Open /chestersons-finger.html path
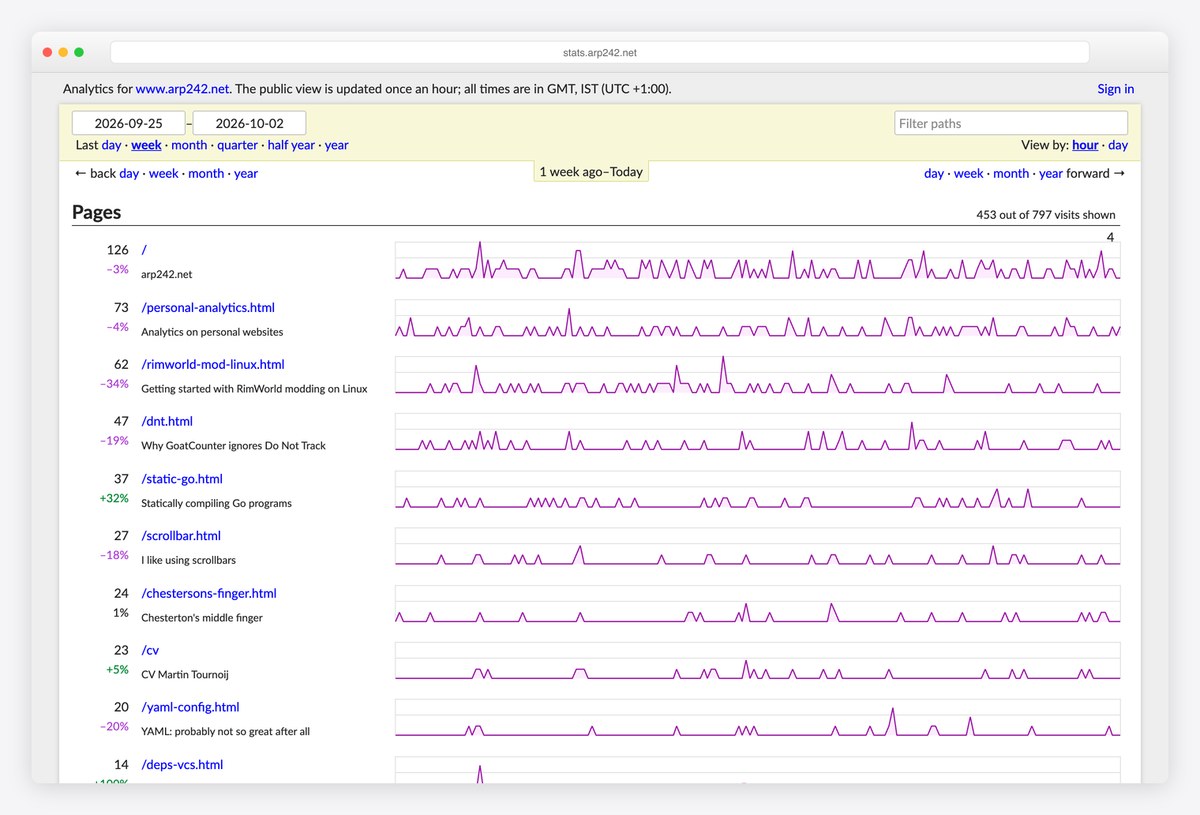The width and height of the screenshot is (1200, 815). [209, 593]
